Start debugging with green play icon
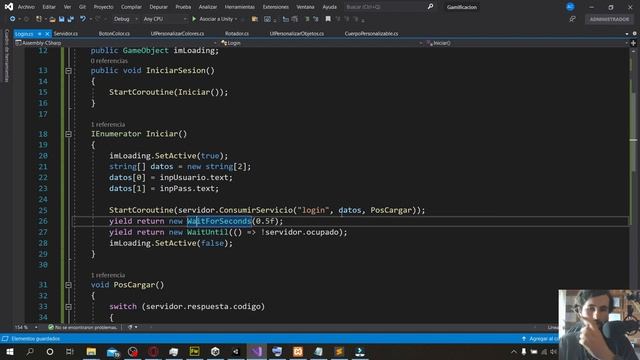This screenshot has width=640, height=360. (x=194, y=19)
